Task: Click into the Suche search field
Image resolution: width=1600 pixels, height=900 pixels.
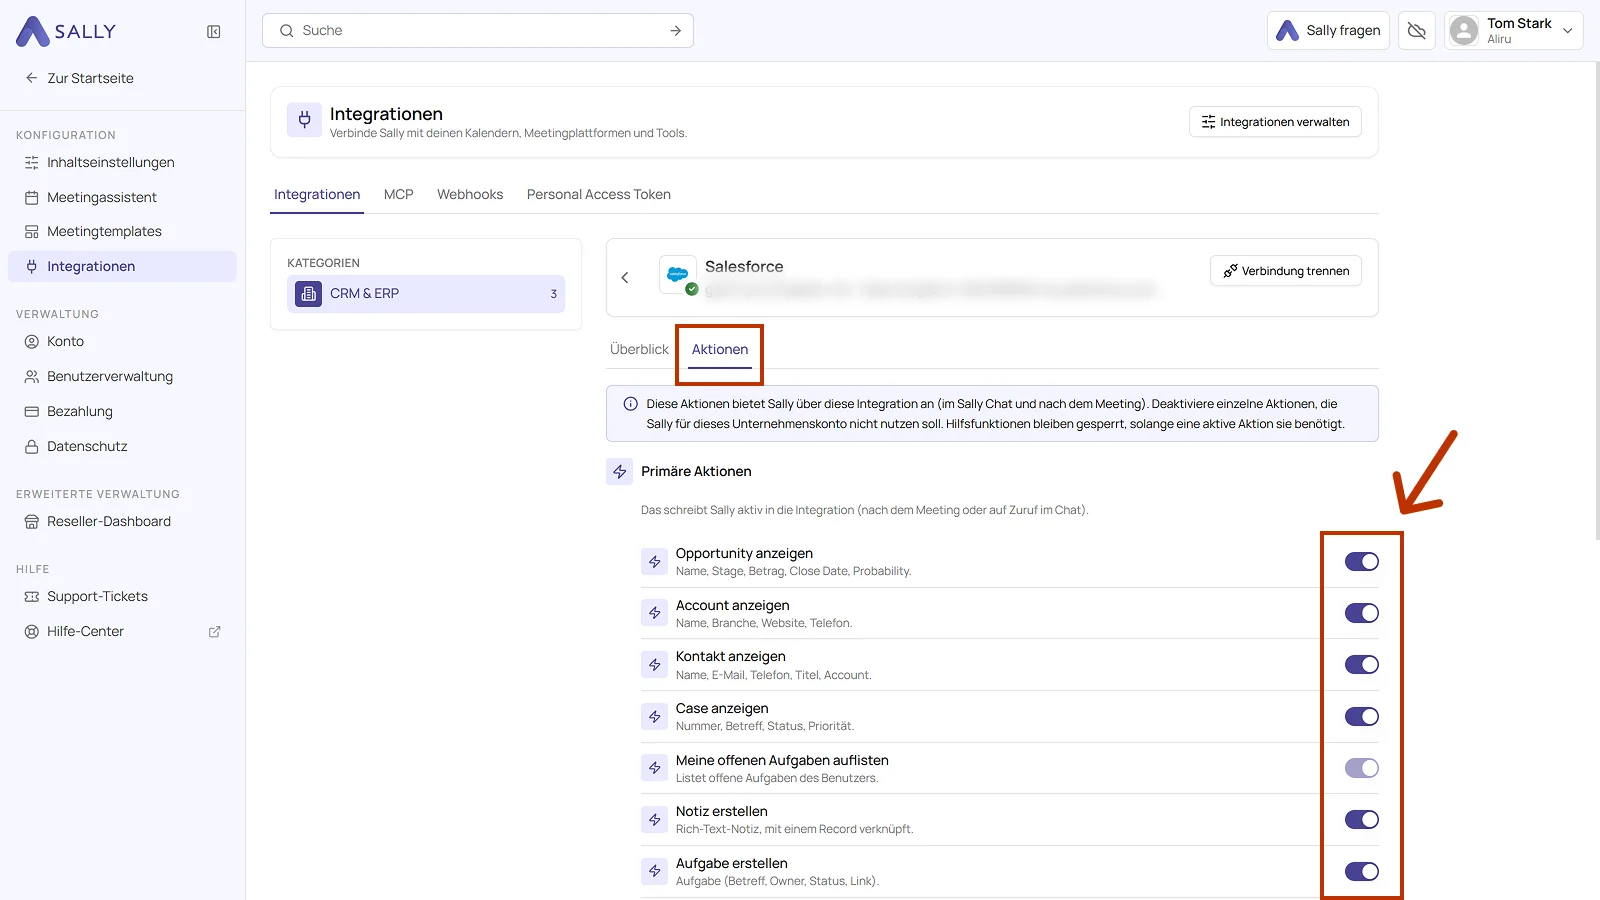Action: [478, 31]
